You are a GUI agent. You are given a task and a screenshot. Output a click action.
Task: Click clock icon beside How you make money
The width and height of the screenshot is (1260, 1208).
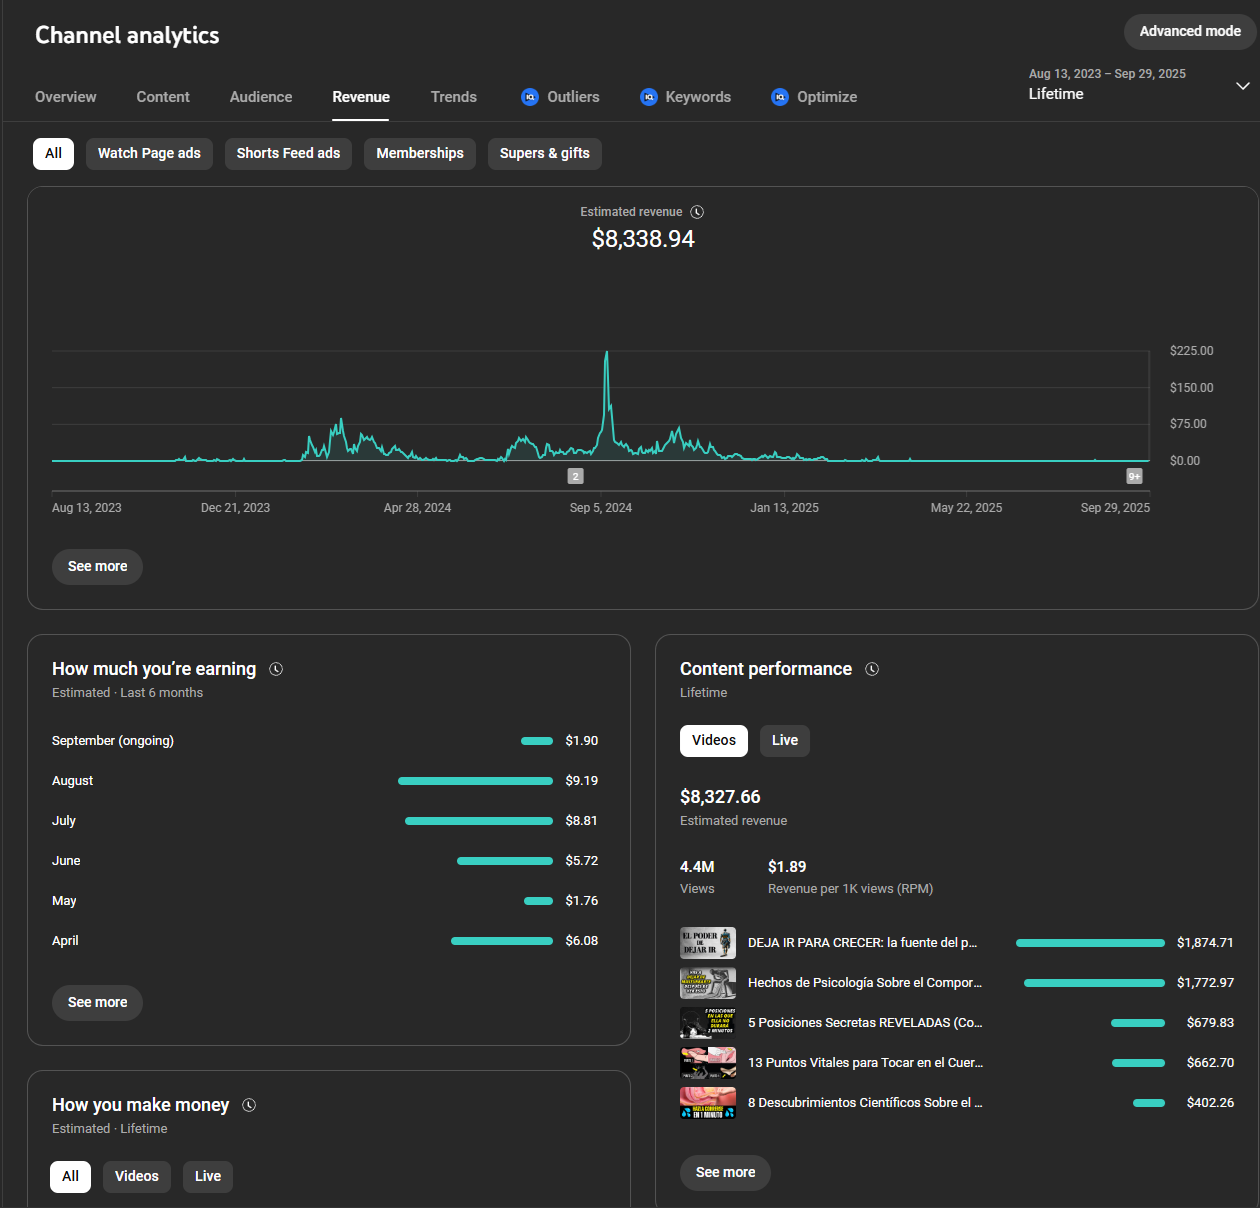[x=249, y=1105]
